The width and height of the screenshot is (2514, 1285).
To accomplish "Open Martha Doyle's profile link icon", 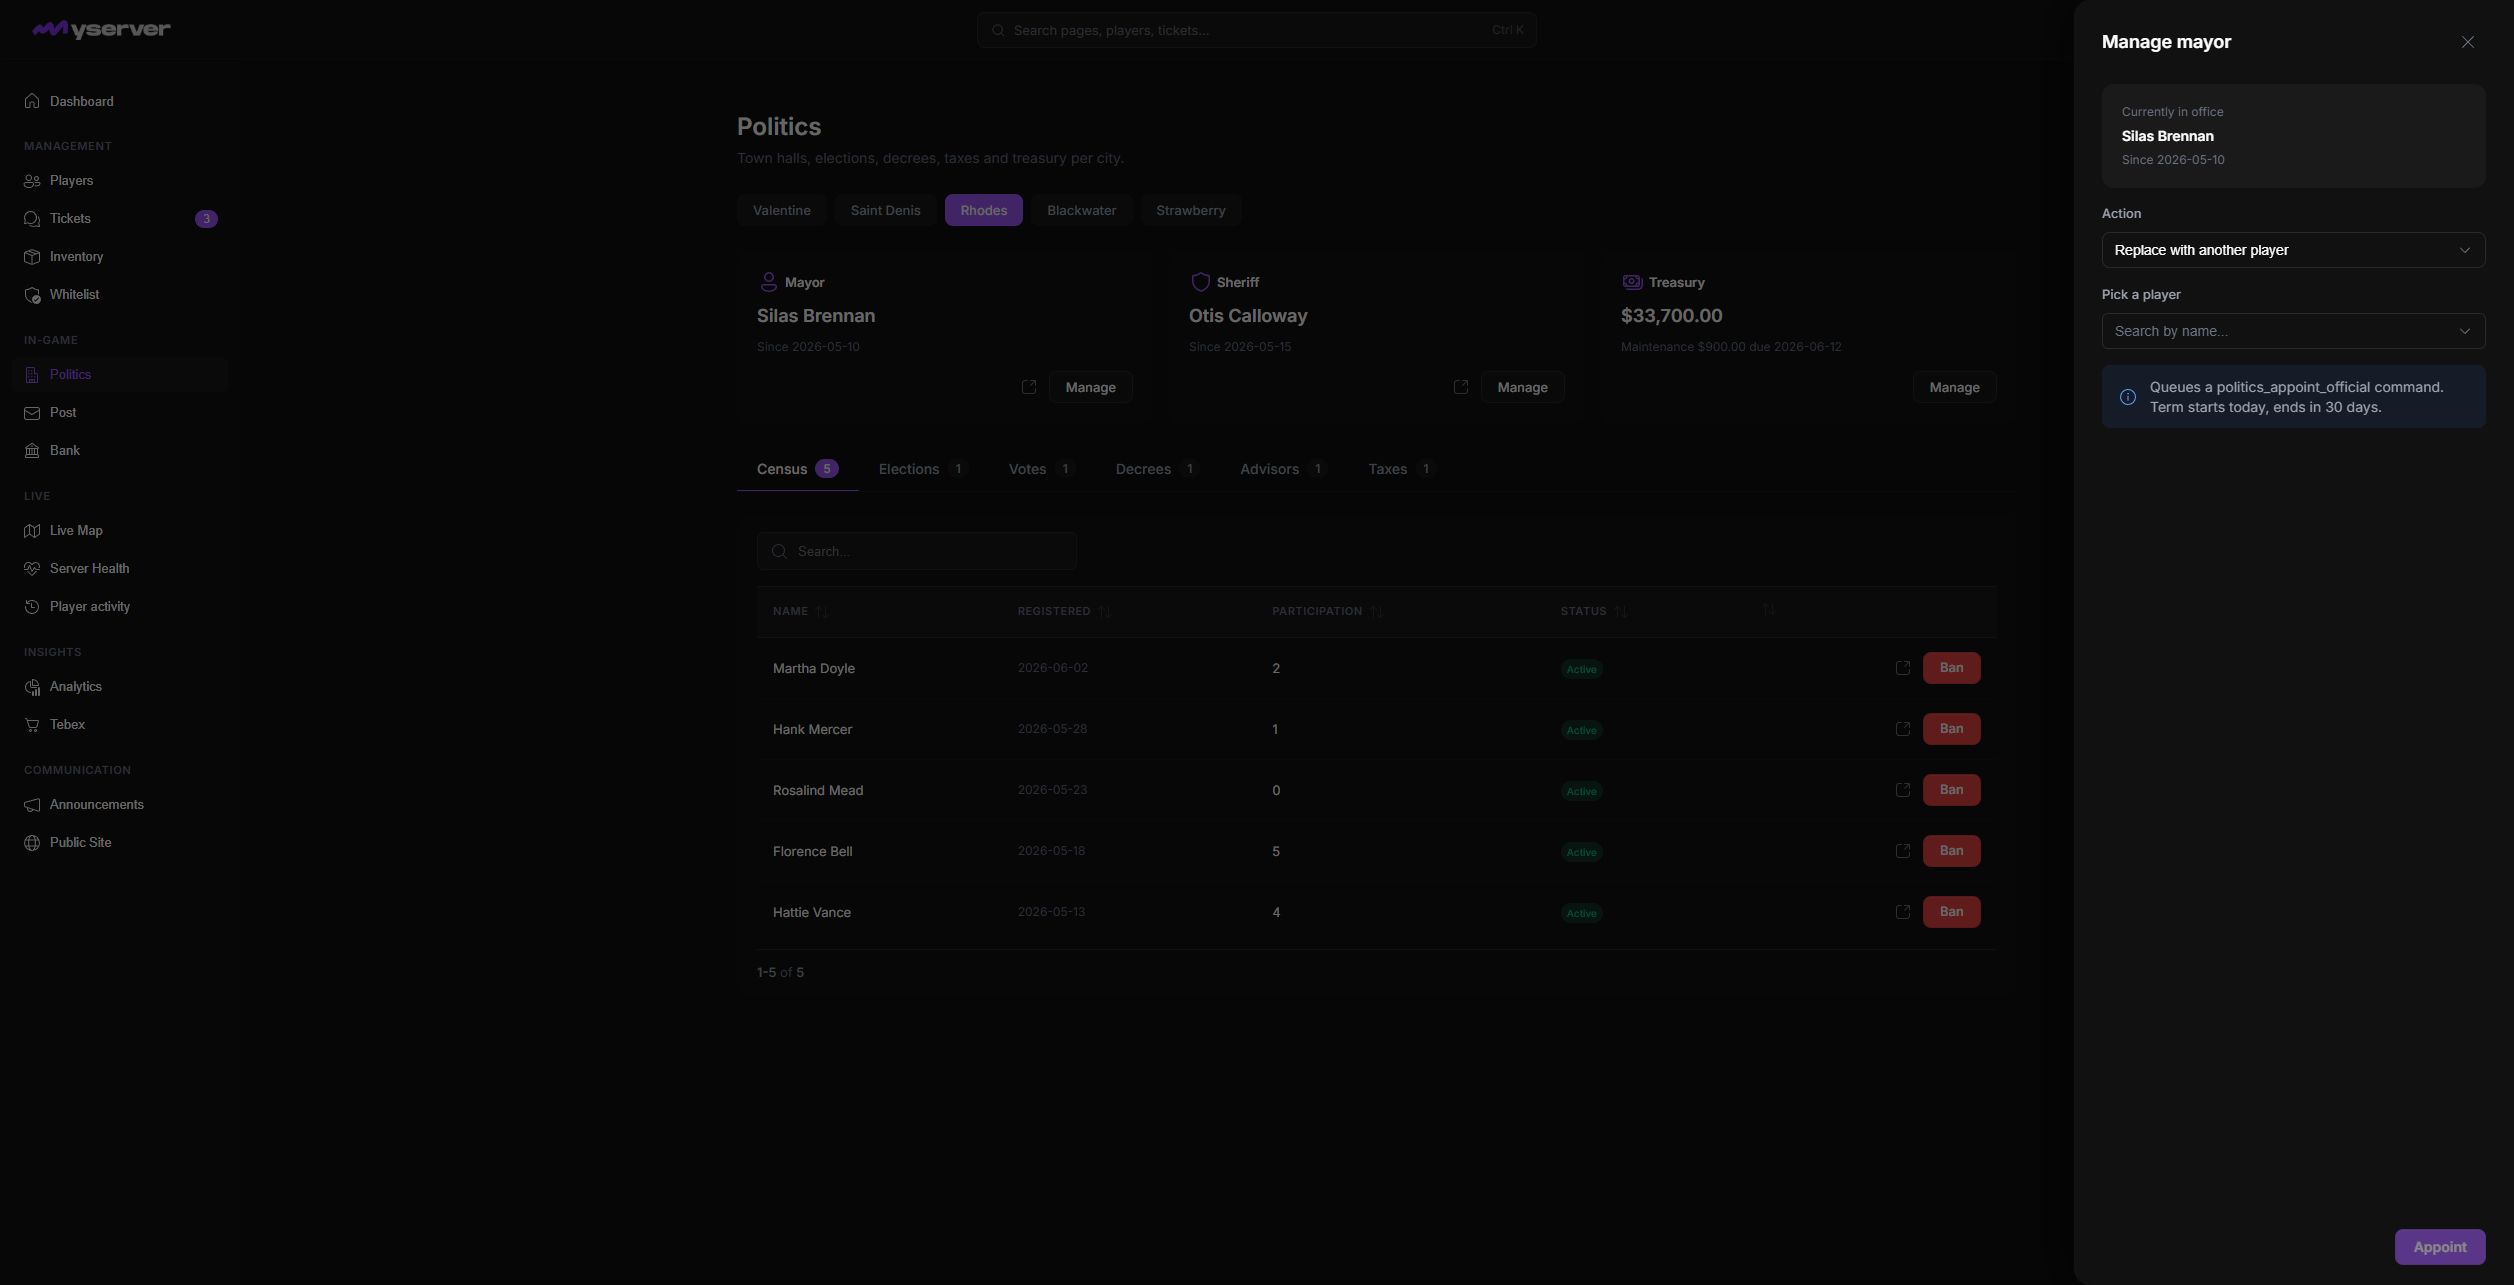I will (x=1903, y=668).
